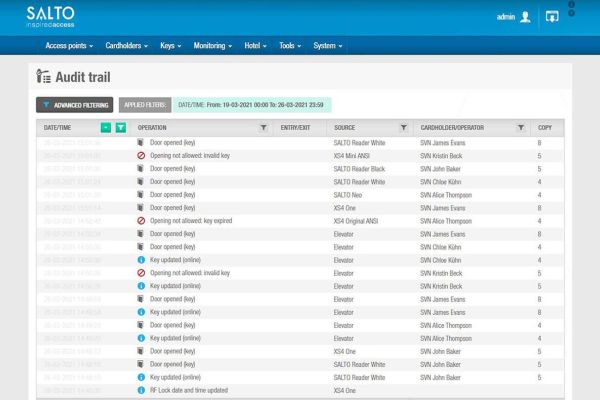This screenshot has height=400, width=600.
Task: Click the admin user profile icon
Action: coord(526,17)
